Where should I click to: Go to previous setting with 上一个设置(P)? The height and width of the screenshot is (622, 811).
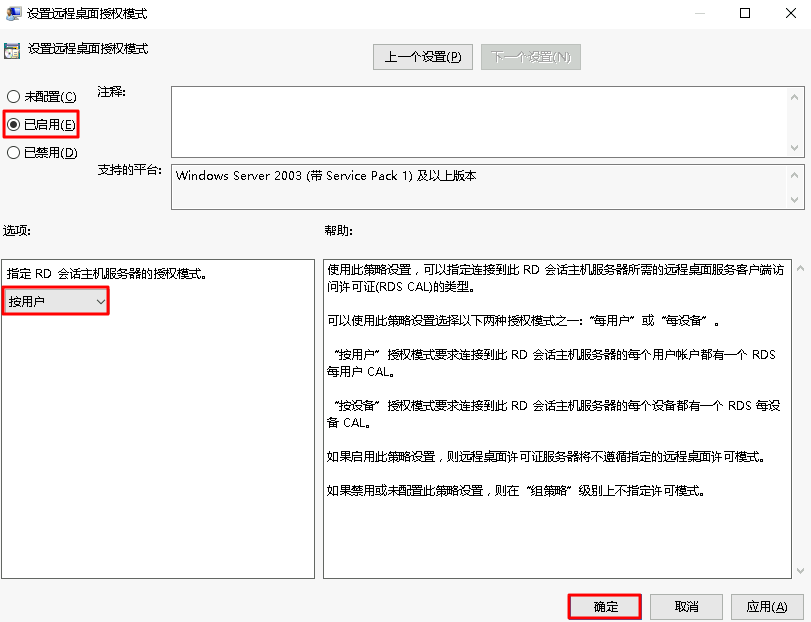pos(422,57)
